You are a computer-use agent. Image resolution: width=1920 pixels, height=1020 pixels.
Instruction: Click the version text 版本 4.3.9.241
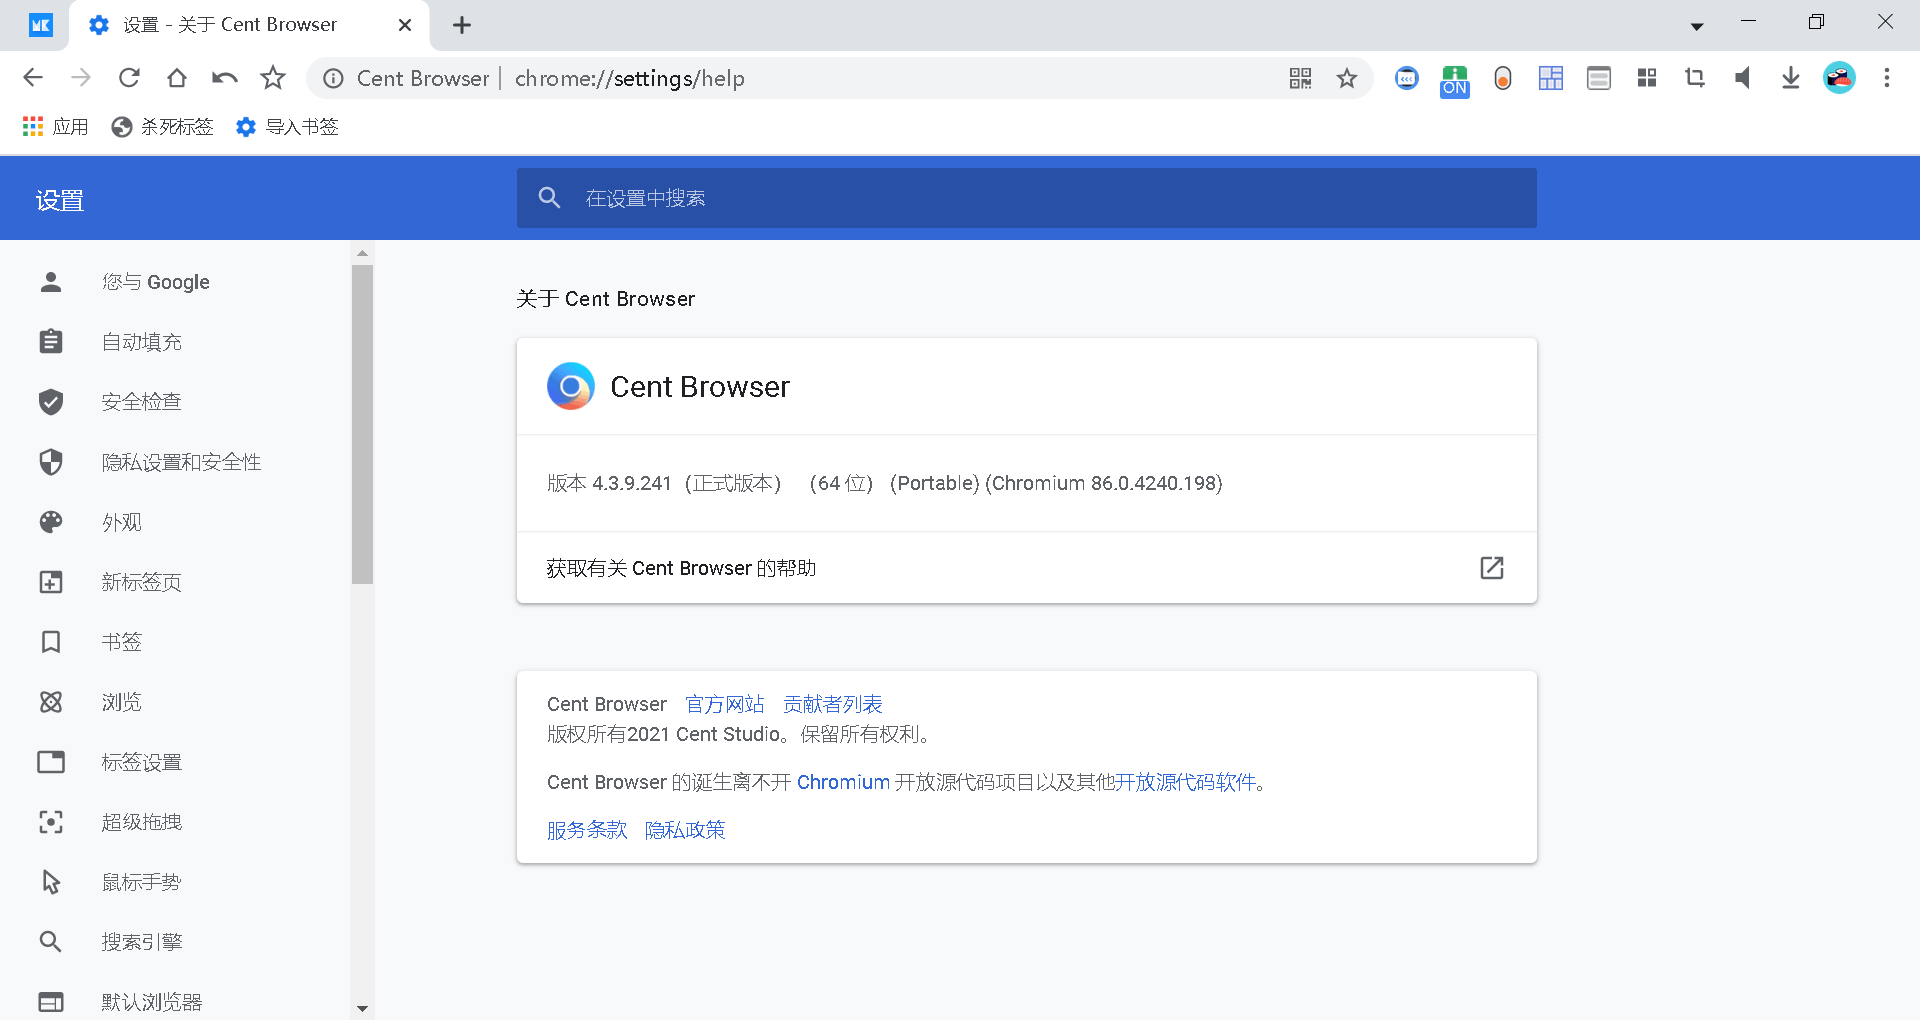[x=609, y=483]
